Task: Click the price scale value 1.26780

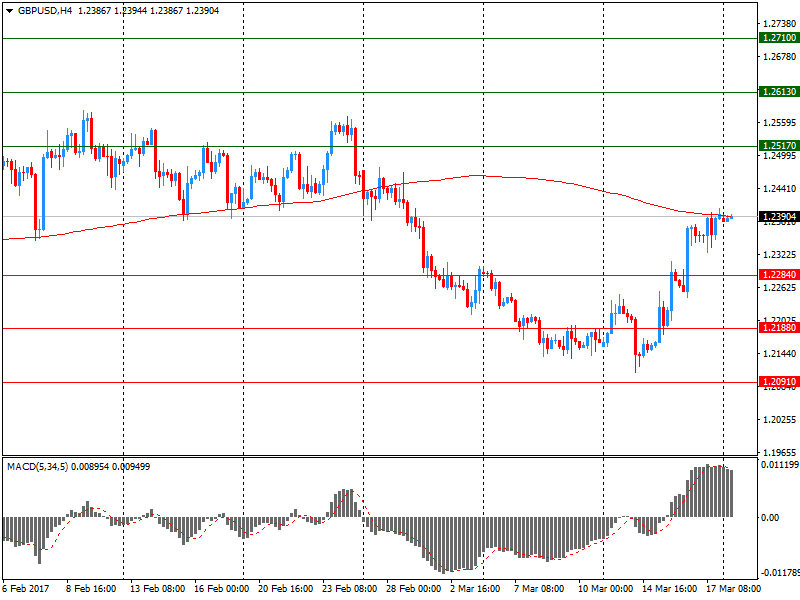Action: (780, 57)
